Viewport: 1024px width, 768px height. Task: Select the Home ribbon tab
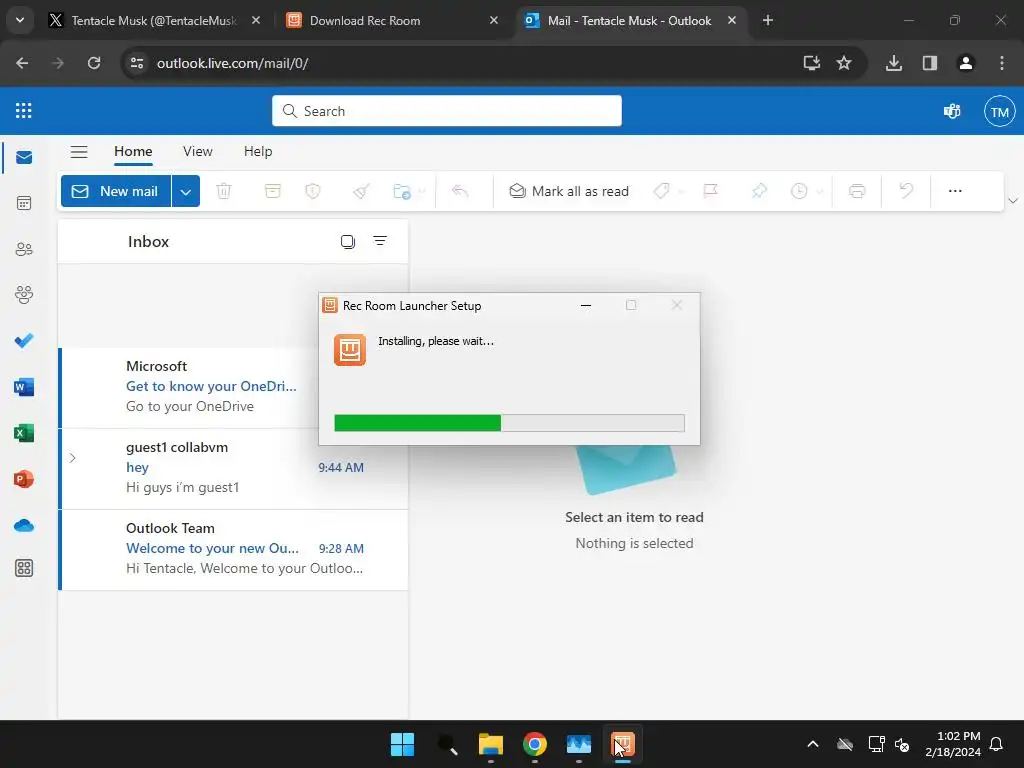[133, 152]
